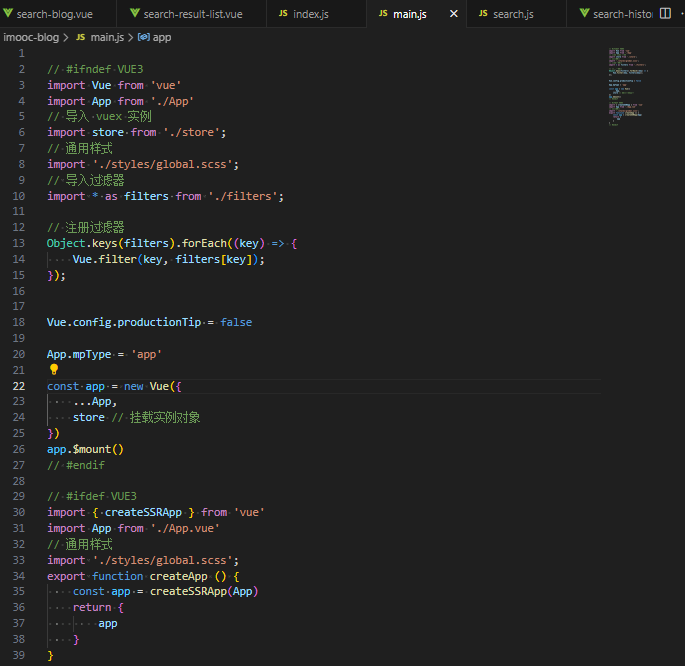Click 'Vue.filter' on line 14

click(105, 259)
